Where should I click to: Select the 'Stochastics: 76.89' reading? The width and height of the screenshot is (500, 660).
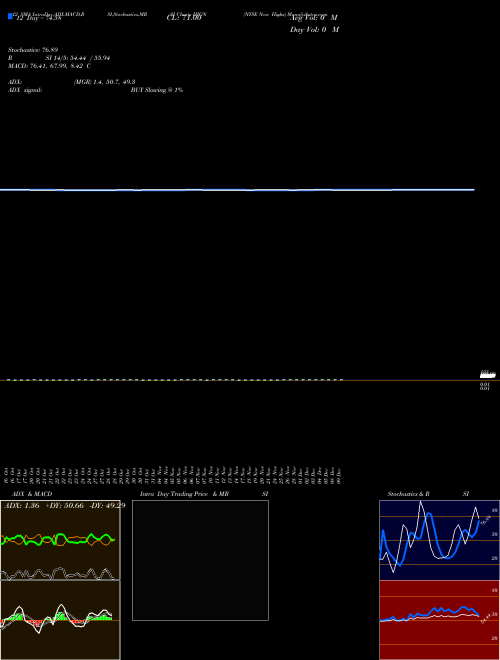point(32,50)
